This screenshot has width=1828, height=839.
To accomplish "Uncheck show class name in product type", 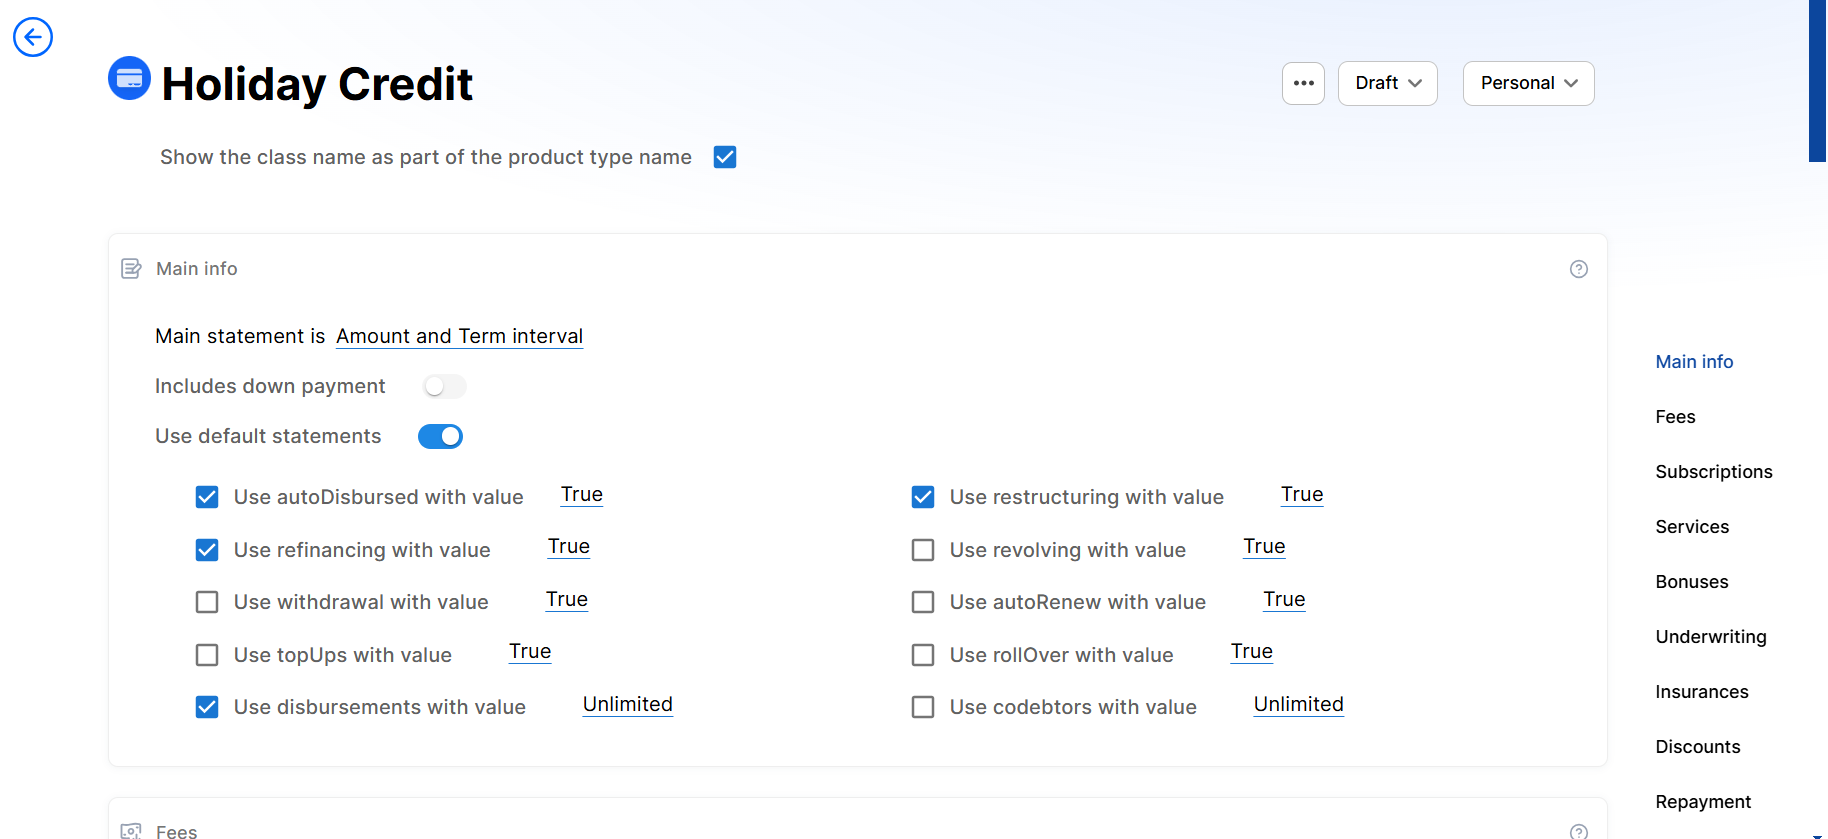I will tap(725, 157).
